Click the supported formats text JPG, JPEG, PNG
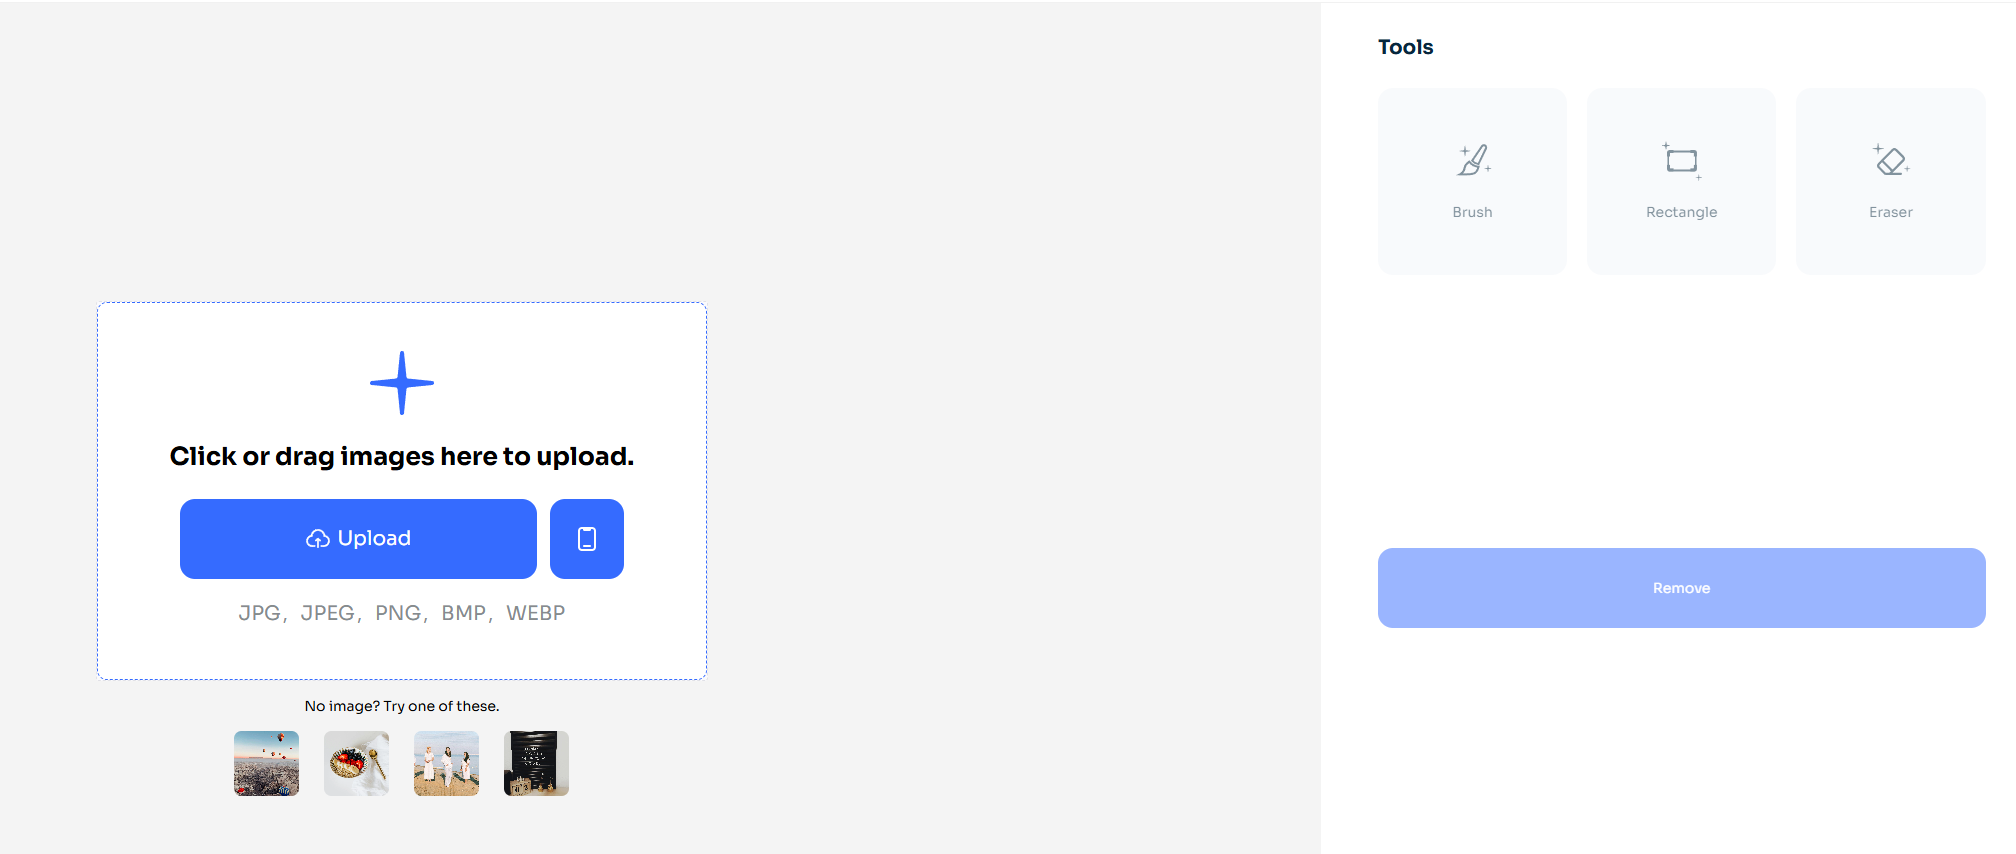This screenshot has height=854, width=2016. (401, 612)
